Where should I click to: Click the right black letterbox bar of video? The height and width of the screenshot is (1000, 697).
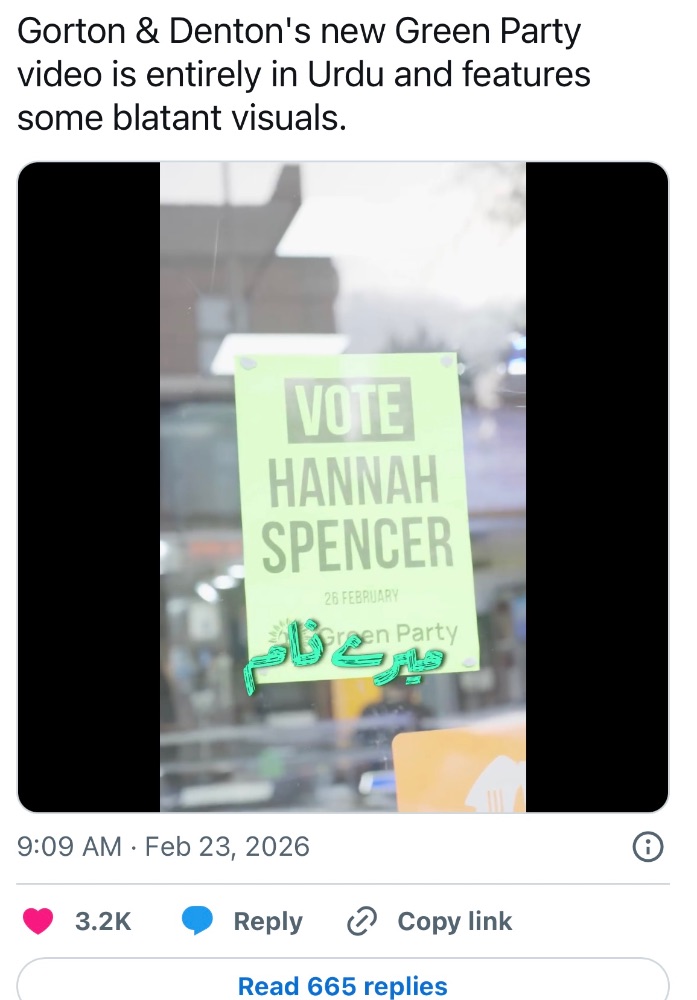coord(597,487)
